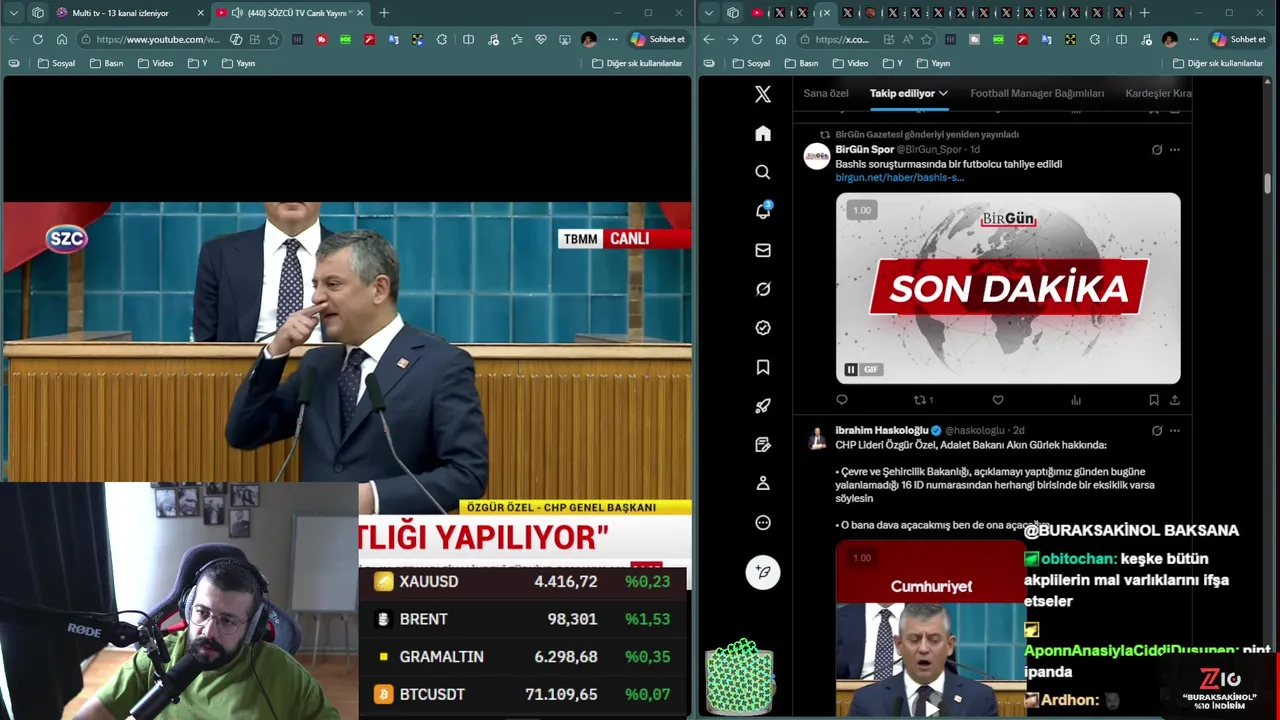1280x720 pixels.
Task: Expand Diğer sık kullanılanlar in the X window
Action: coord(1217,63)
